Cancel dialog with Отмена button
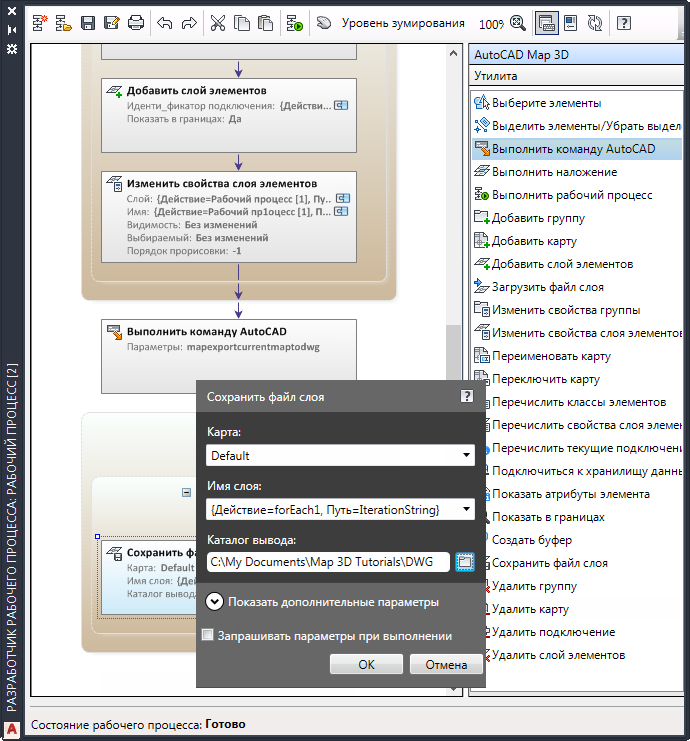Screen dimensions: 690x741 [446, 664]
